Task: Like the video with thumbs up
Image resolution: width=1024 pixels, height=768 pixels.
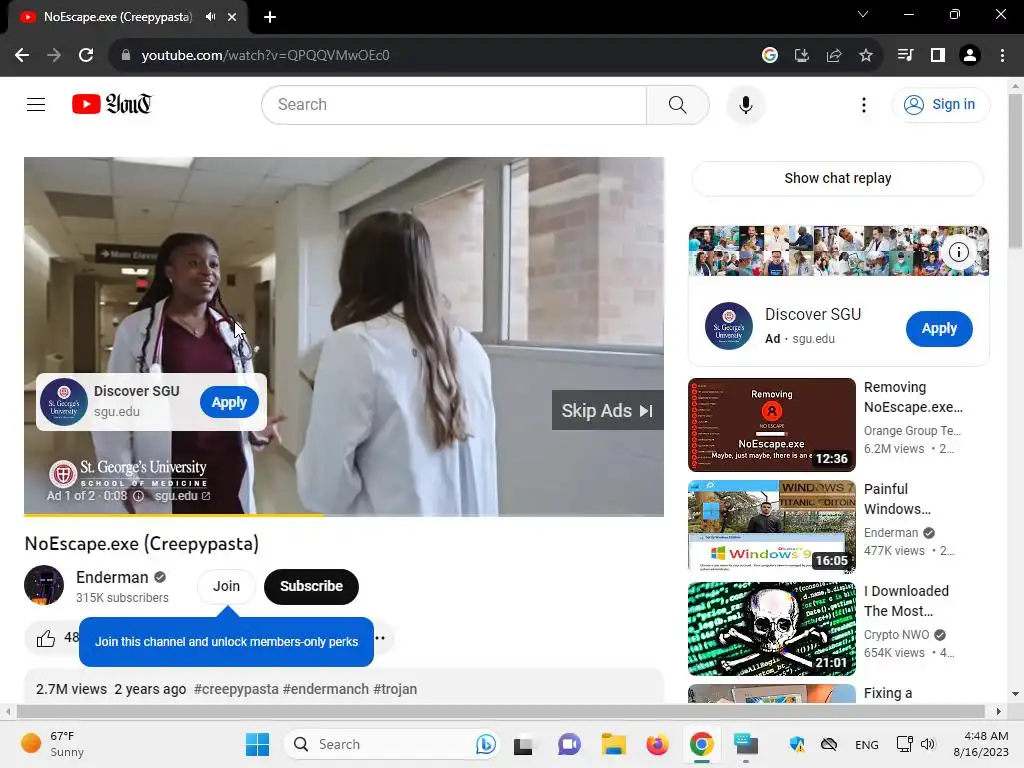Action: pos(46,638)
